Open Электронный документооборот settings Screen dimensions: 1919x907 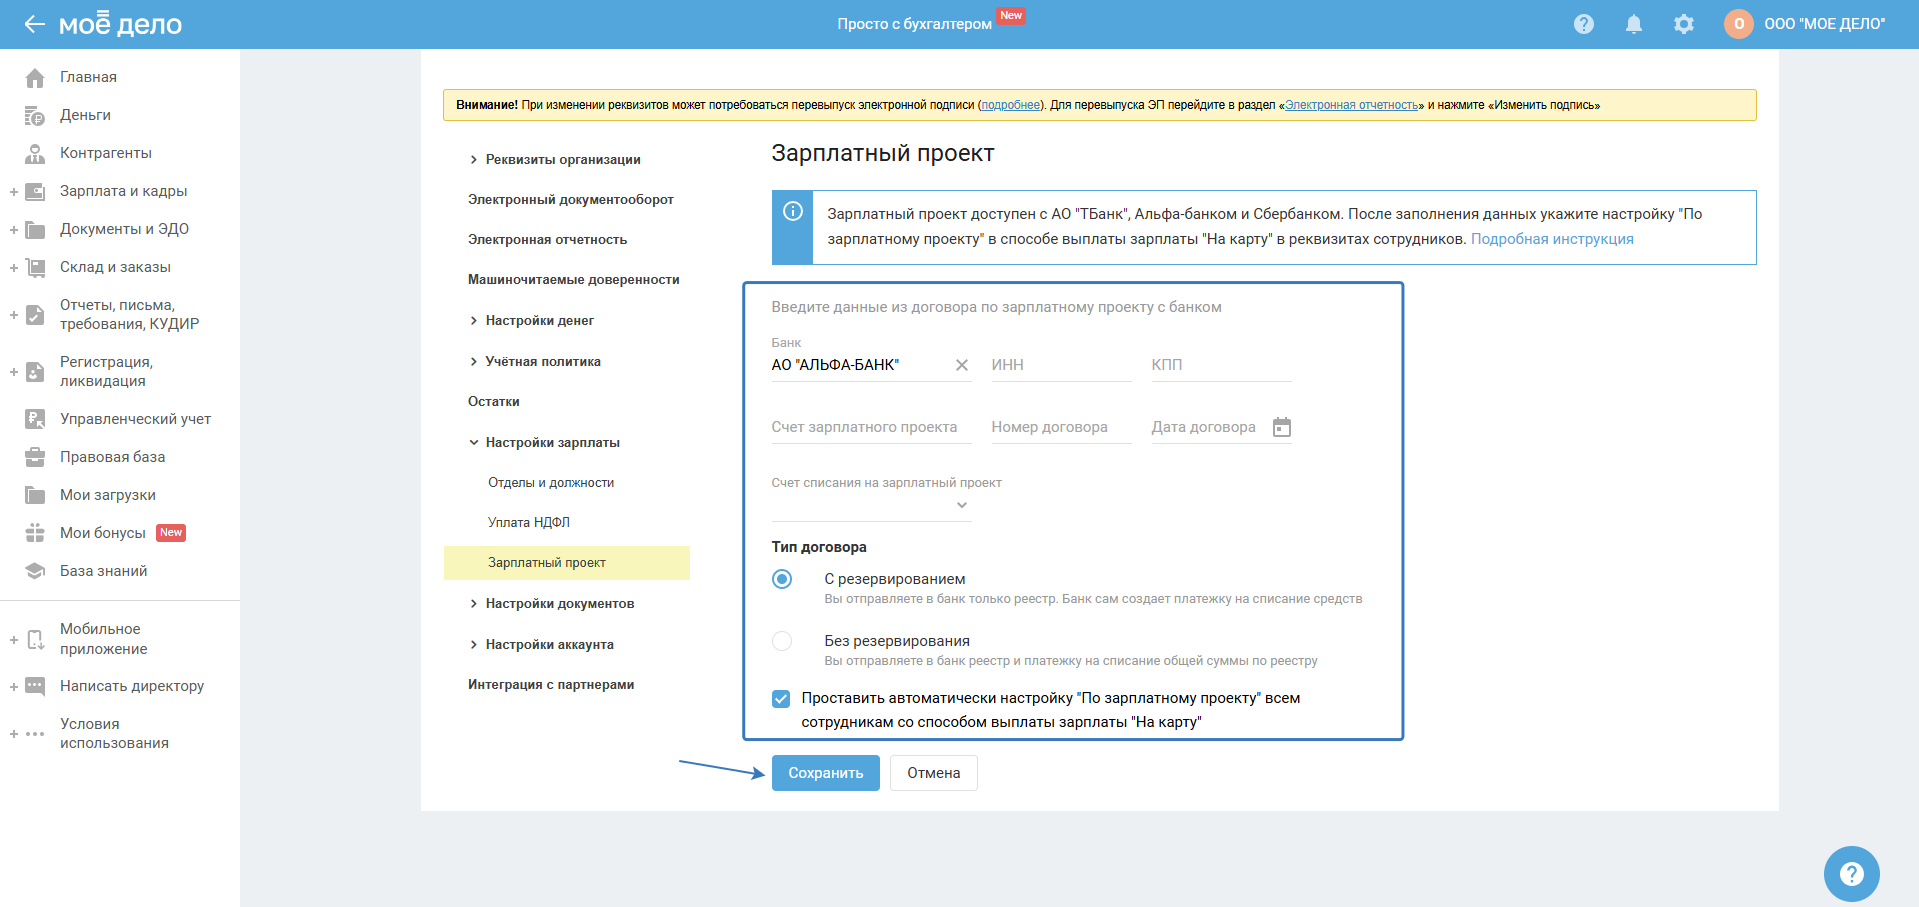tap(571, 200)
